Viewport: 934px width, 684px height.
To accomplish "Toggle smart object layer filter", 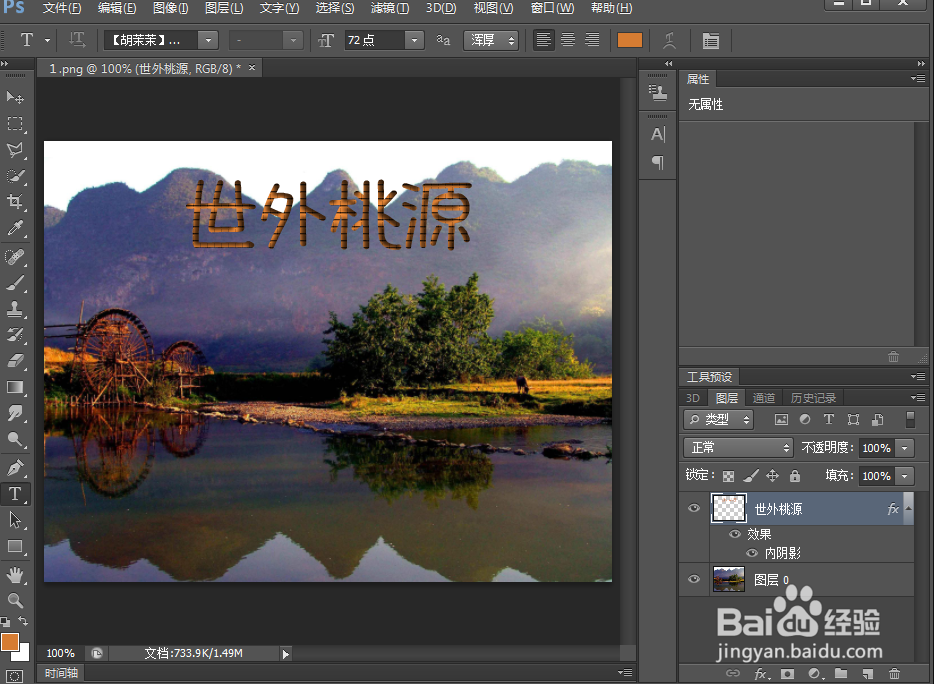I will (877, 419).
